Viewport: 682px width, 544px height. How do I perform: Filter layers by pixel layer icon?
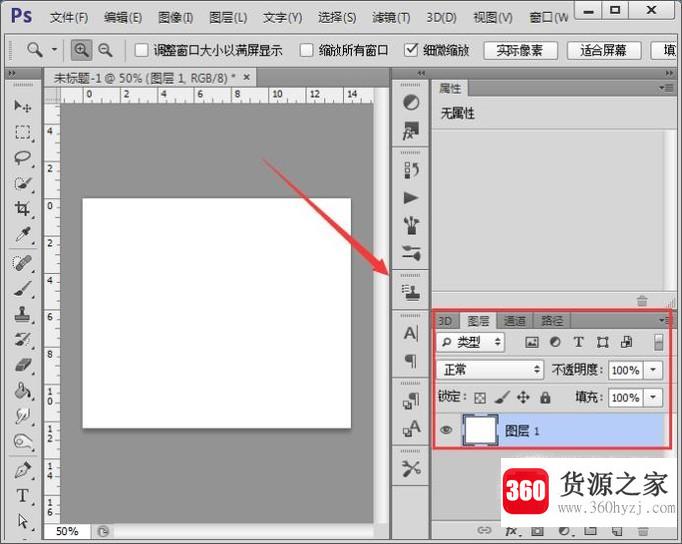click(x=532, y=342)
